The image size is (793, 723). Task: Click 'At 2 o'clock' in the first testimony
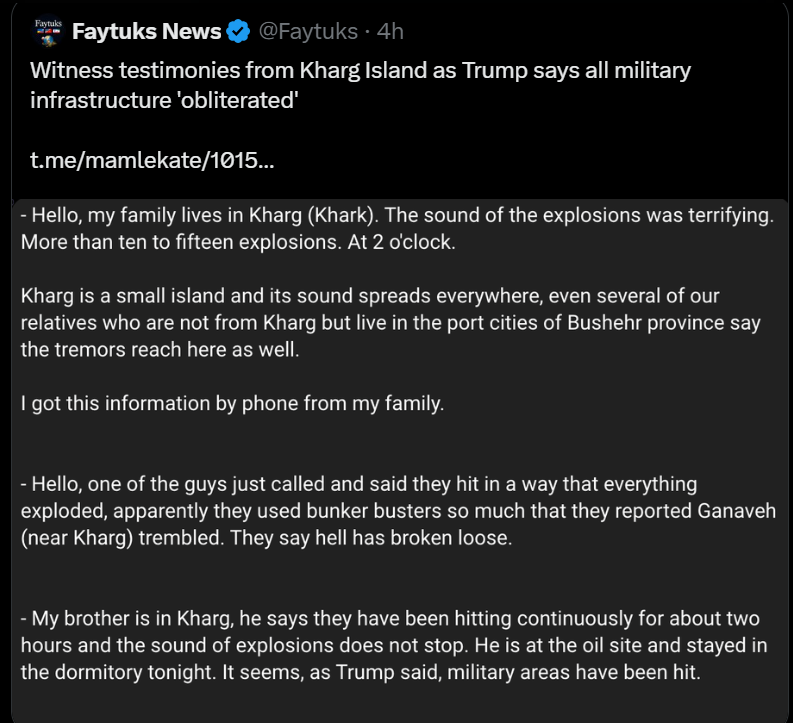[x=402, y=243]
